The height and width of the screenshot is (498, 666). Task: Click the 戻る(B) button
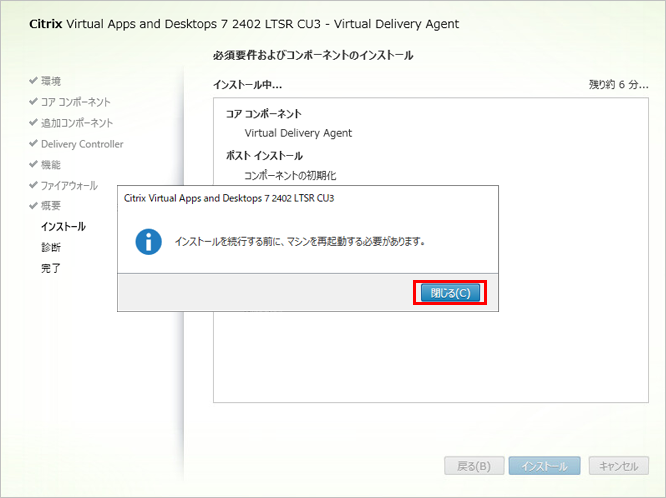coord(473,466)
